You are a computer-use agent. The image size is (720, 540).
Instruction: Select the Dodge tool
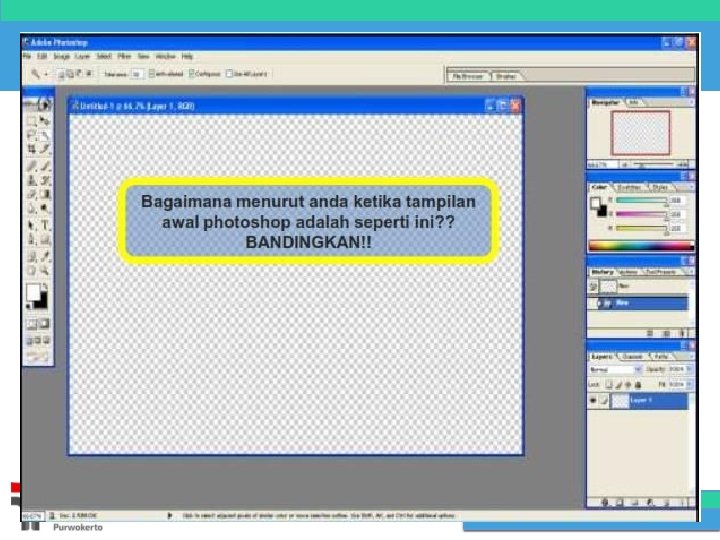click(x=45, y=208)
